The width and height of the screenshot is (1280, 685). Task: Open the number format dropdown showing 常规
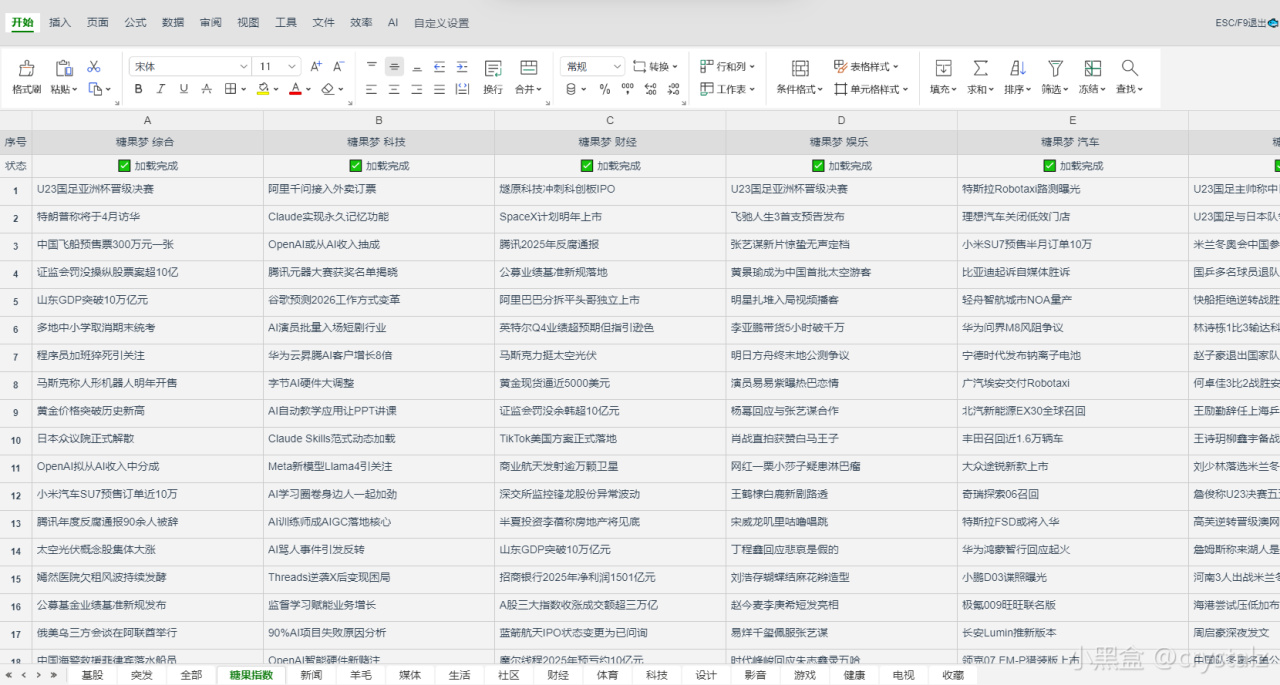click(592, 66)
